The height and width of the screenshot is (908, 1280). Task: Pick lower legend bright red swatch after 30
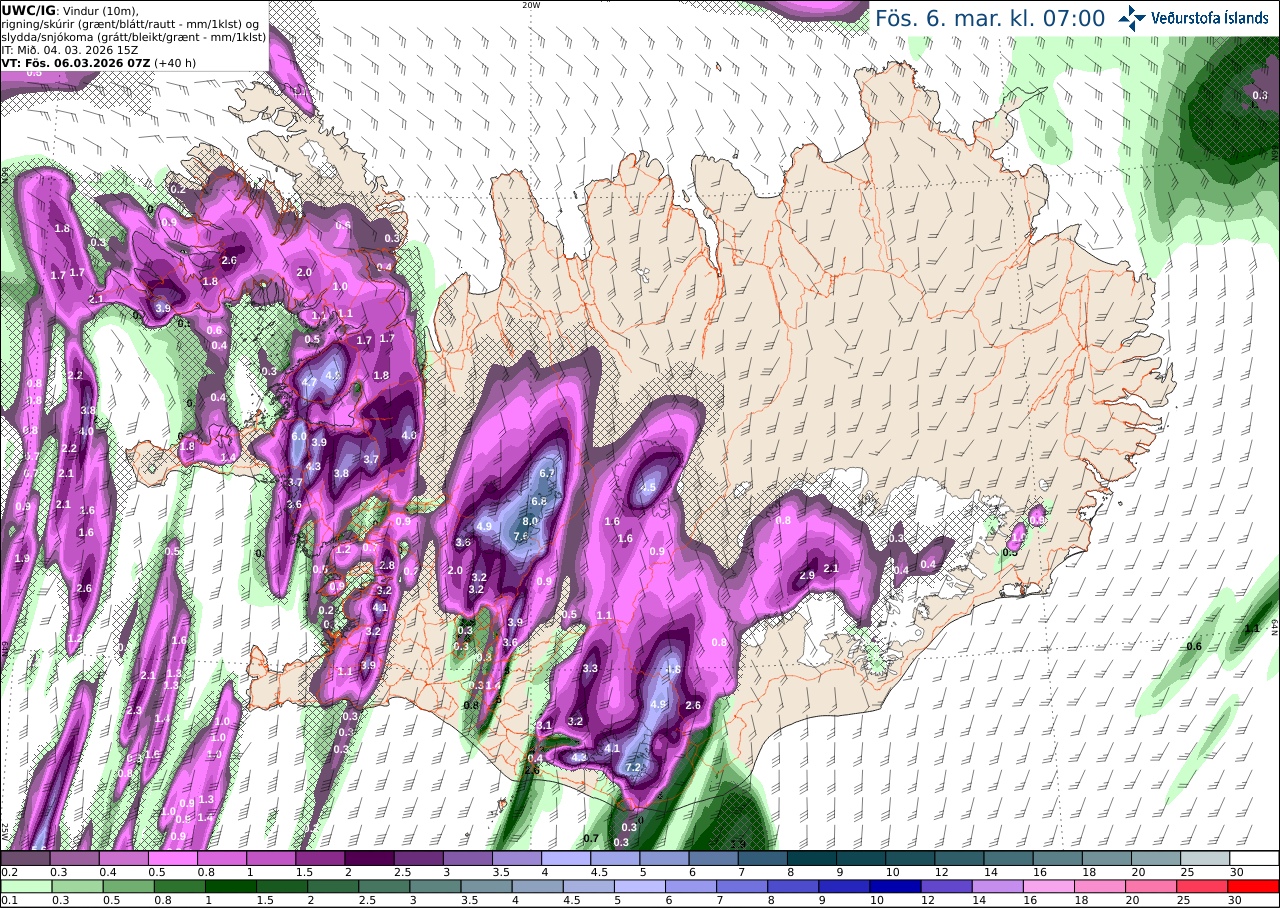pos(1255,886)
